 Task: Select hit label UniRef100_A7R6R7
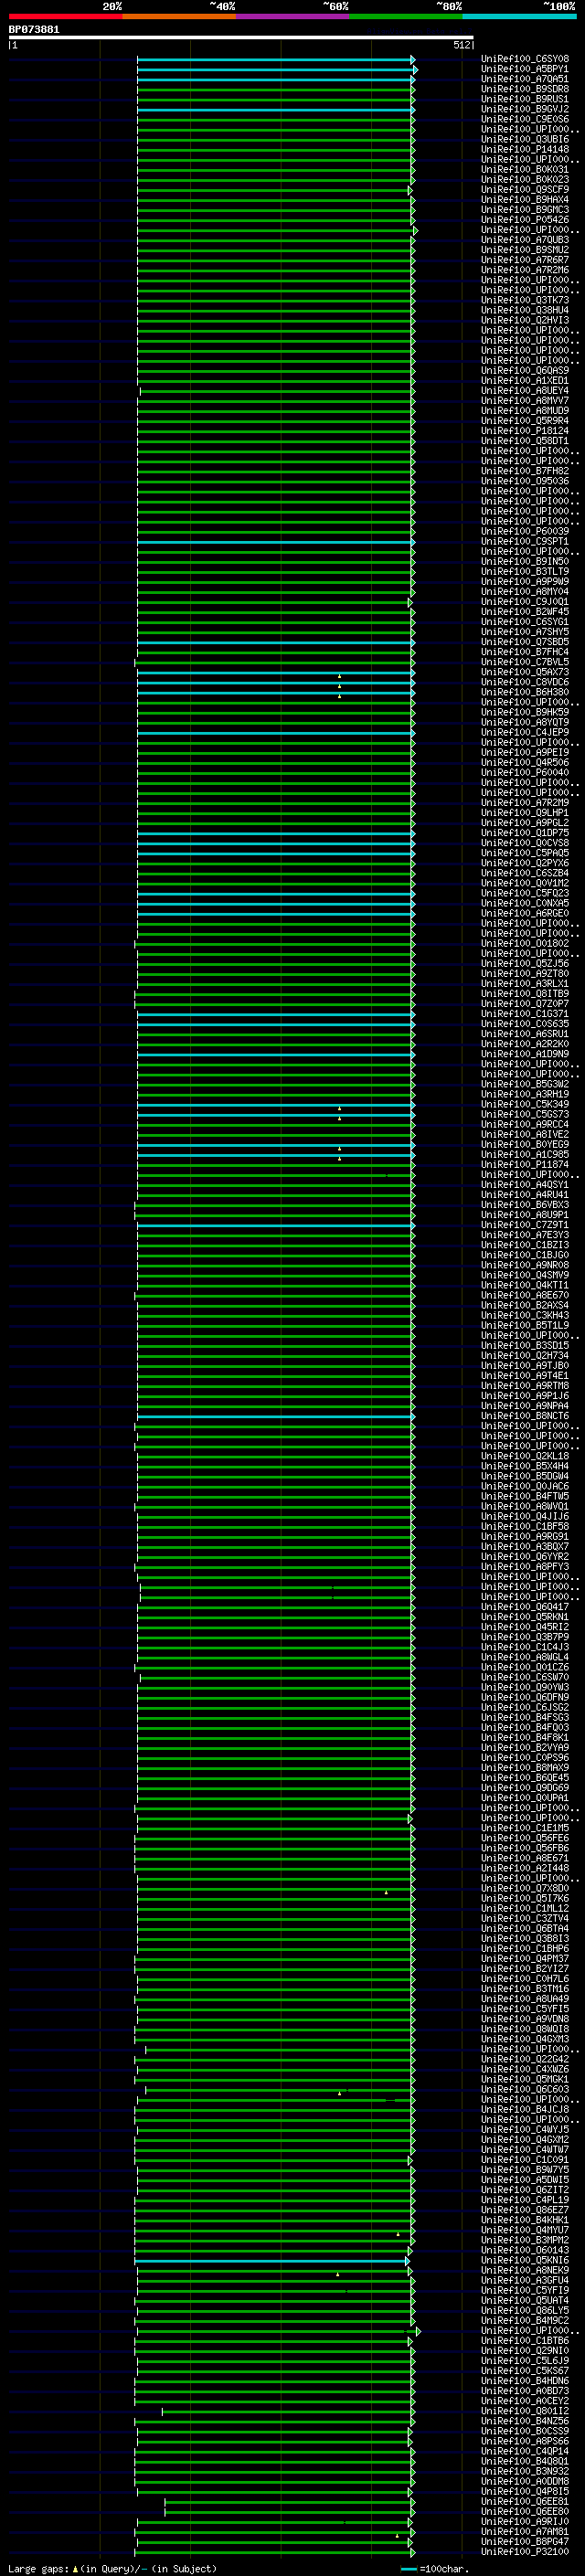[x=525, y=260]
